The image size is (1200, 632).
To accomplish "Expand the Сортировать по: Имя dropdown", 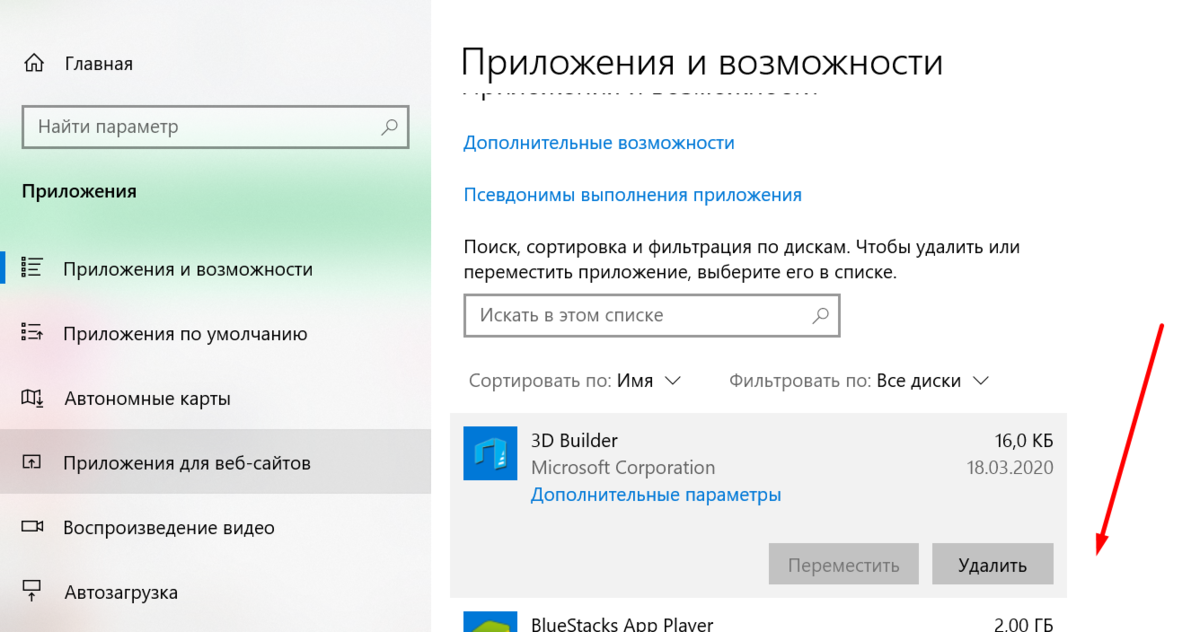I will [575, 381].
